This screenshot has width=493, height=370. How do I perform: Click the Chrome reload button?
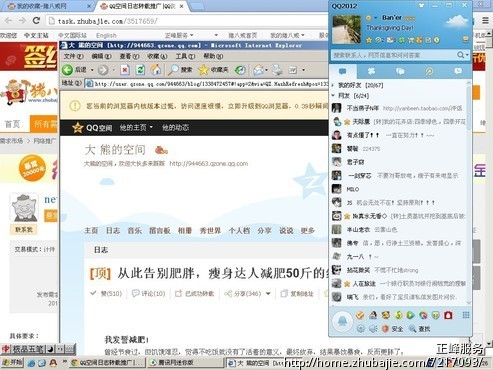[x=36, y=21]
